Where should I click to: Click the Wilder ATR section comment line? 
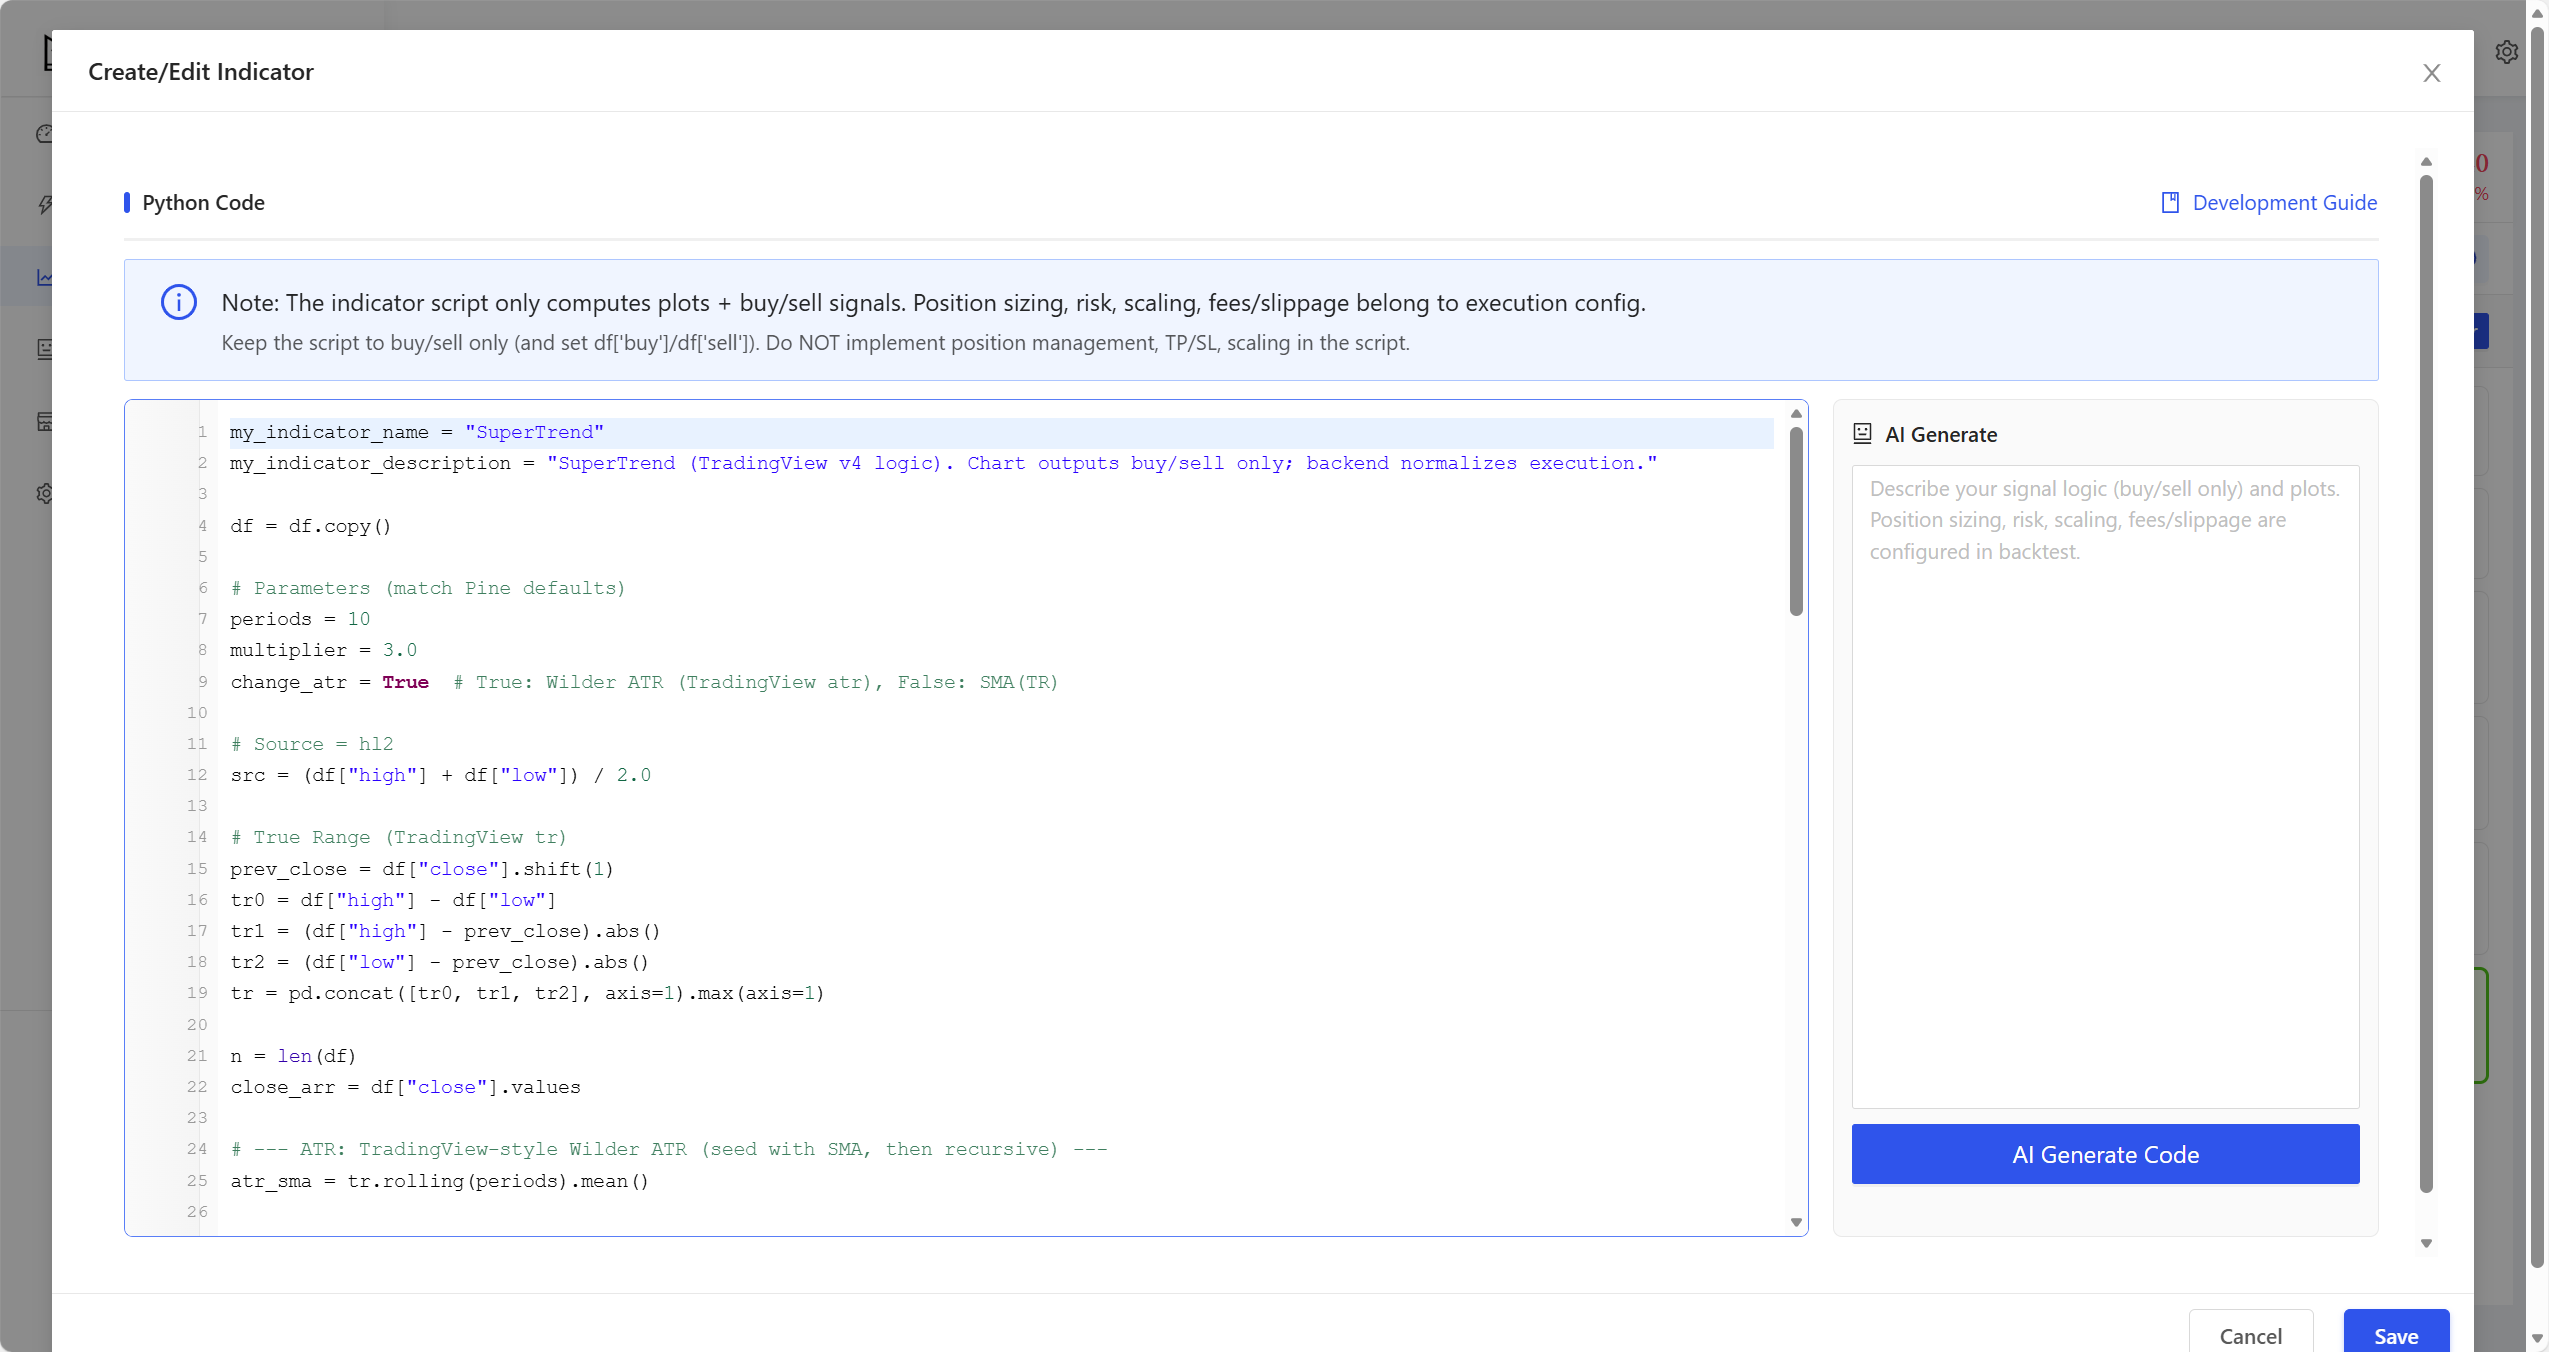coord(669,1149)
